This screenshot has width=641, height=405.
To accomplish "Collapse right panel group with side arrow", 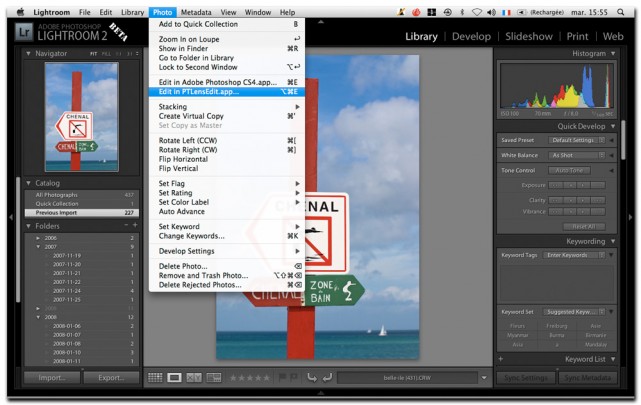I will point(630,217).
